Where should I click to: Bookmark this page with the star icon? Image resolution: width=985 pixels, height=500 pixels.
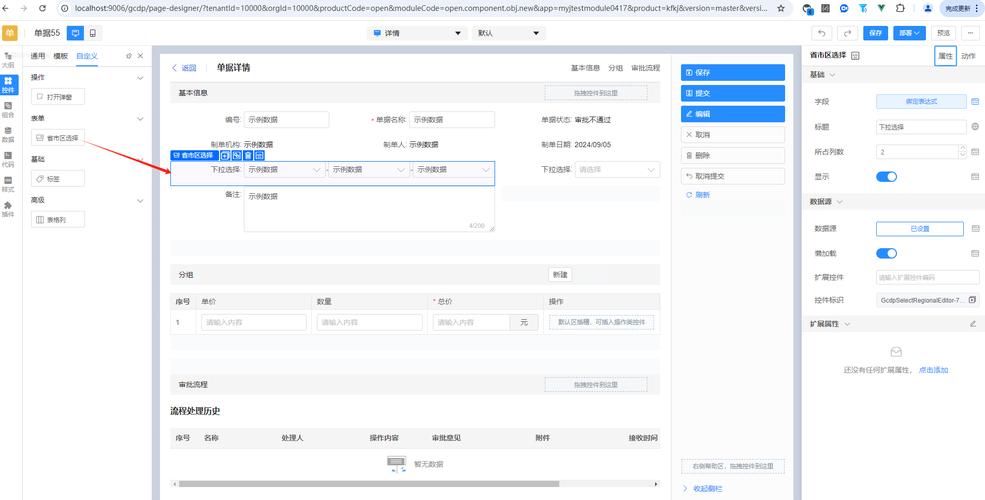pos(781,9)
